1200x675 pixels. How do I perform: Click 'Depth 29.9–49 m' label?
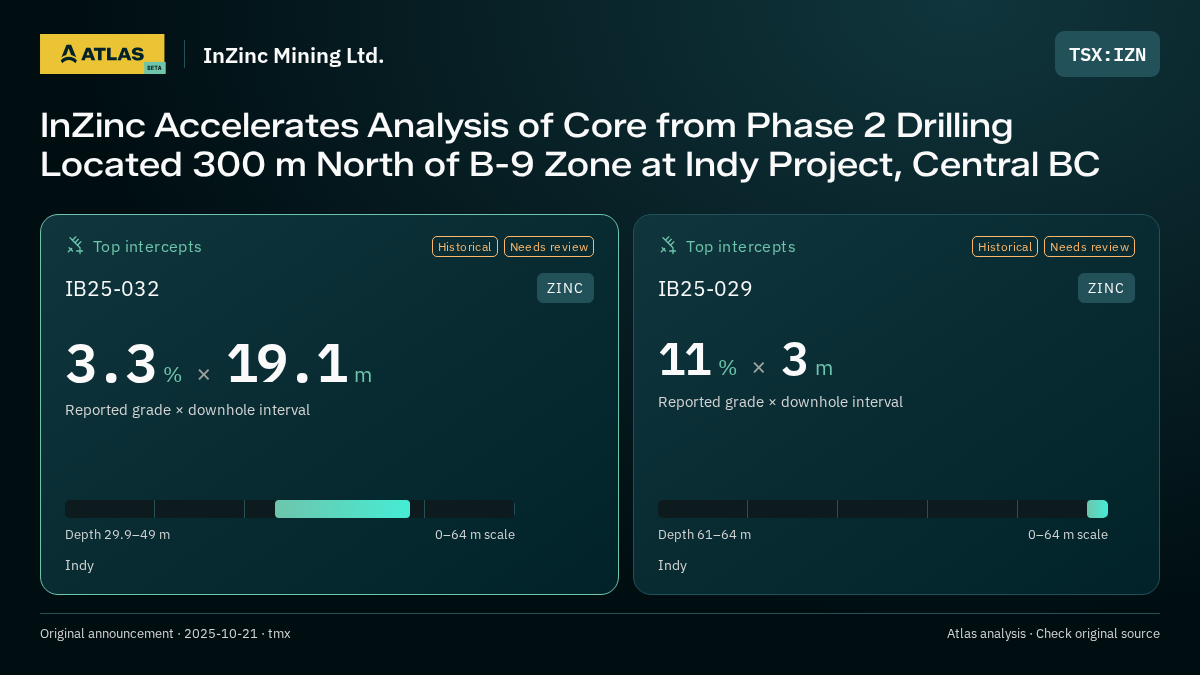pos(117,535)
